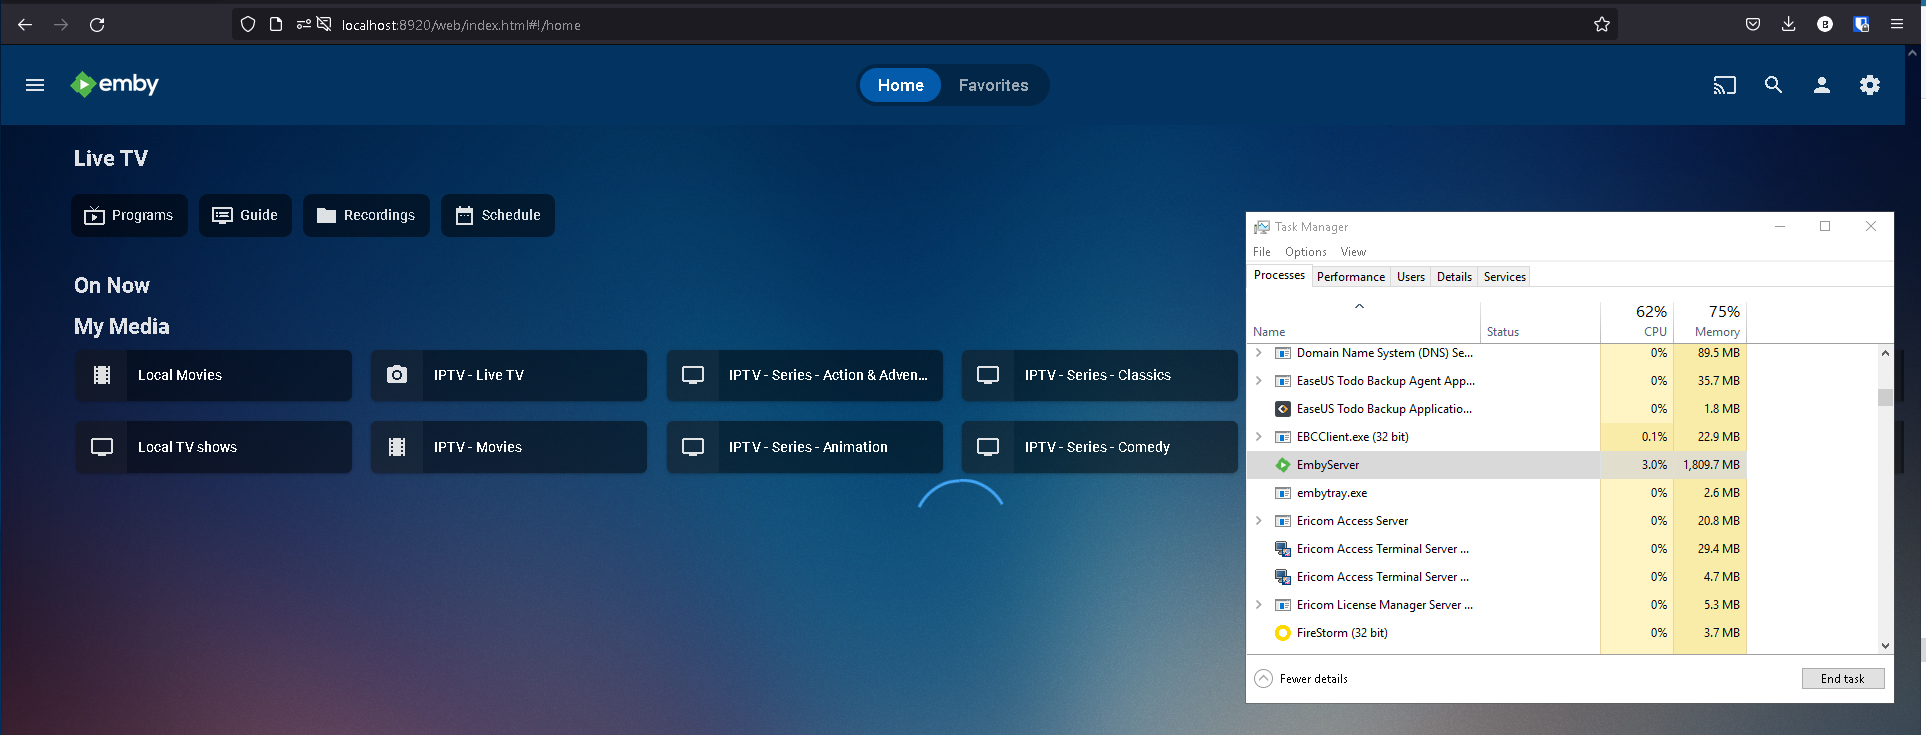Click the EaseUS Todo Backup Application icon

[1283, 409]
